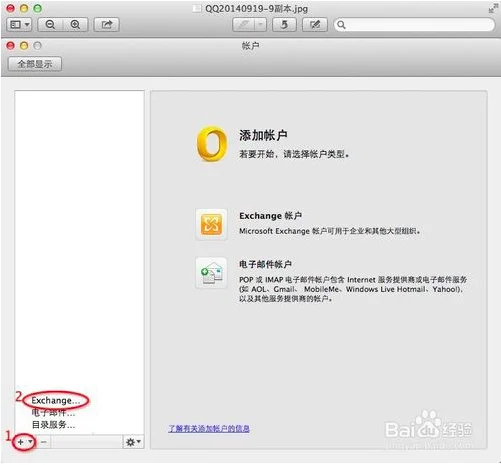
Task: Zoom in on the image in Preview
Action: click(x=75, y=25)
